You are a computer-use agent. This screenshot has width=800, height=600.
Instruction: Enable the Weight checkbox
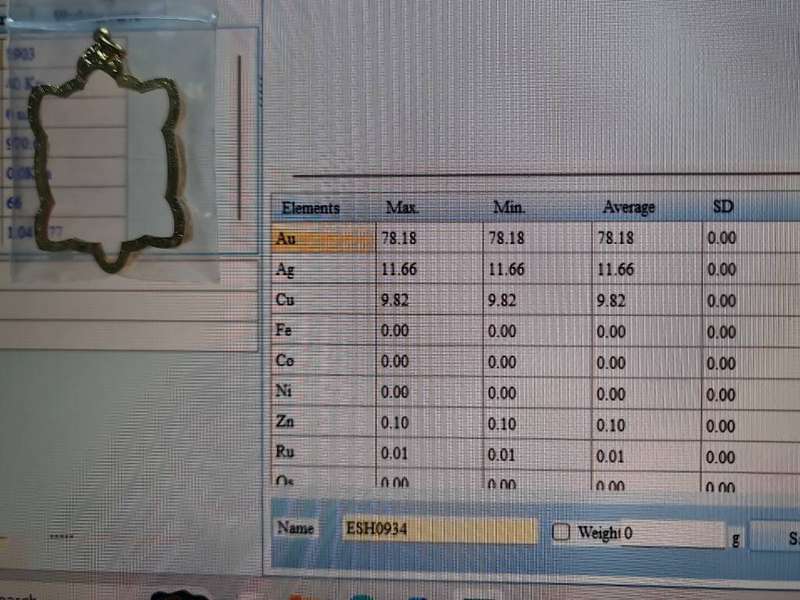coord(561,533)
